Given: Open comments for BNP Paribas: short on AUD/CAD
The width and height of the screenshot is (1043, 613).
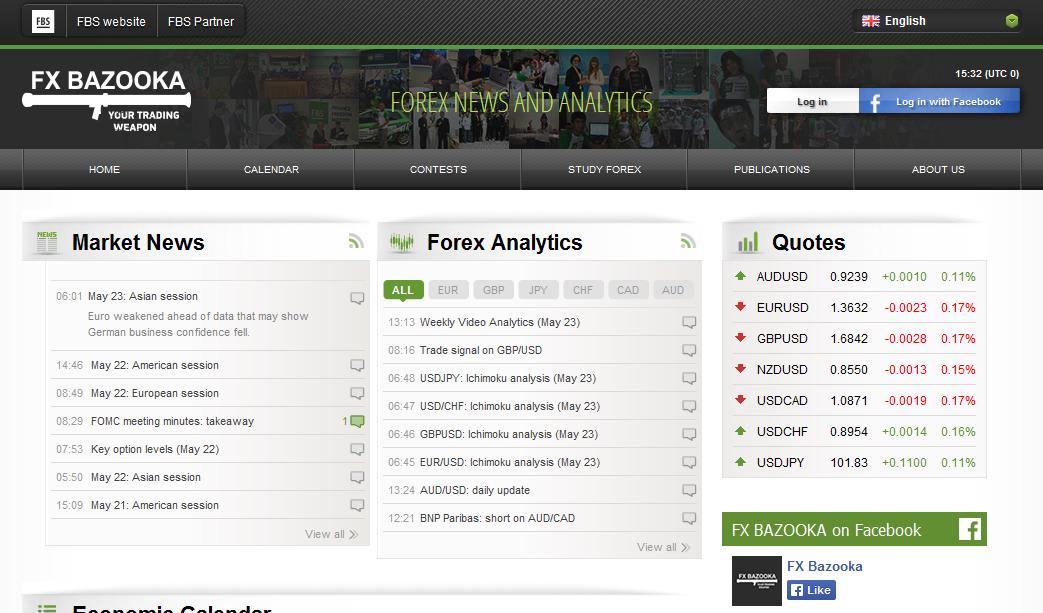Looking at the screenshot, I should coord(689,518).
